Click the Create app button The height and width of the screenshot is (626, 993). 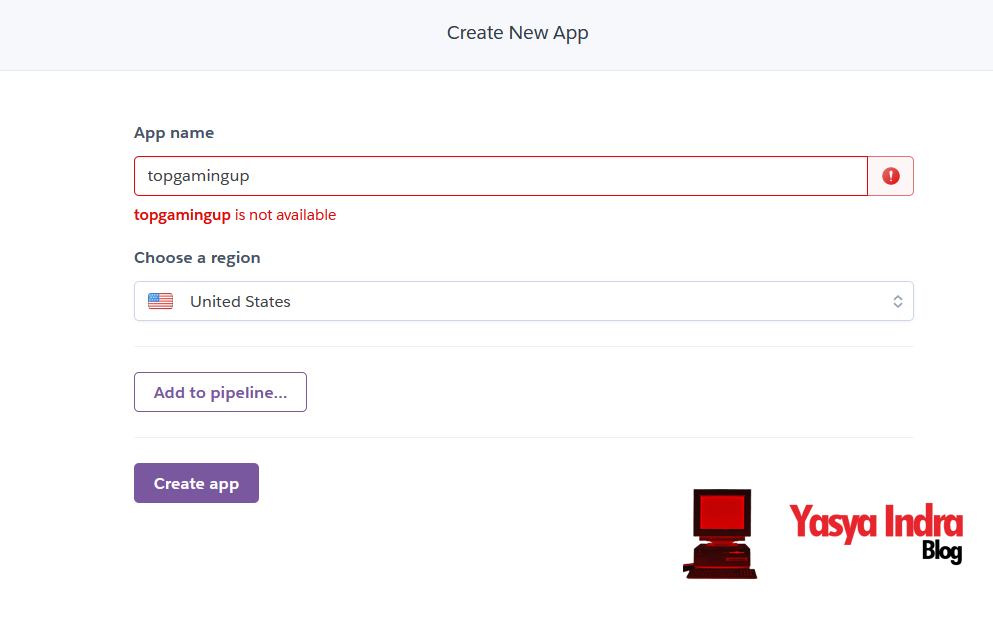196,483
